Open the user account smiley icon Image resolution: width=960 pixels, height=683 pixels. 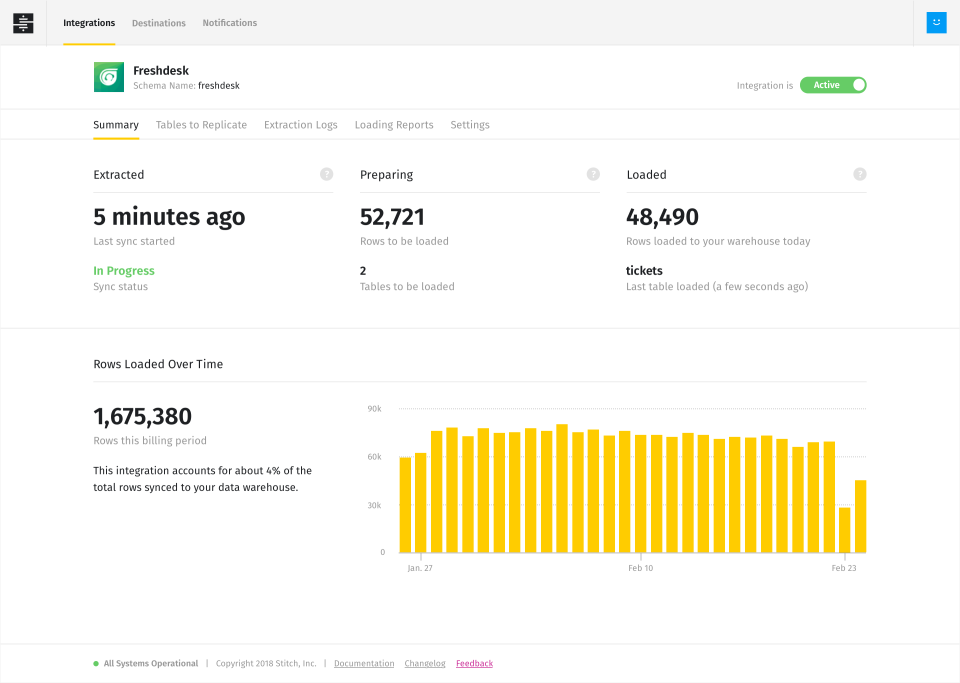936,22
